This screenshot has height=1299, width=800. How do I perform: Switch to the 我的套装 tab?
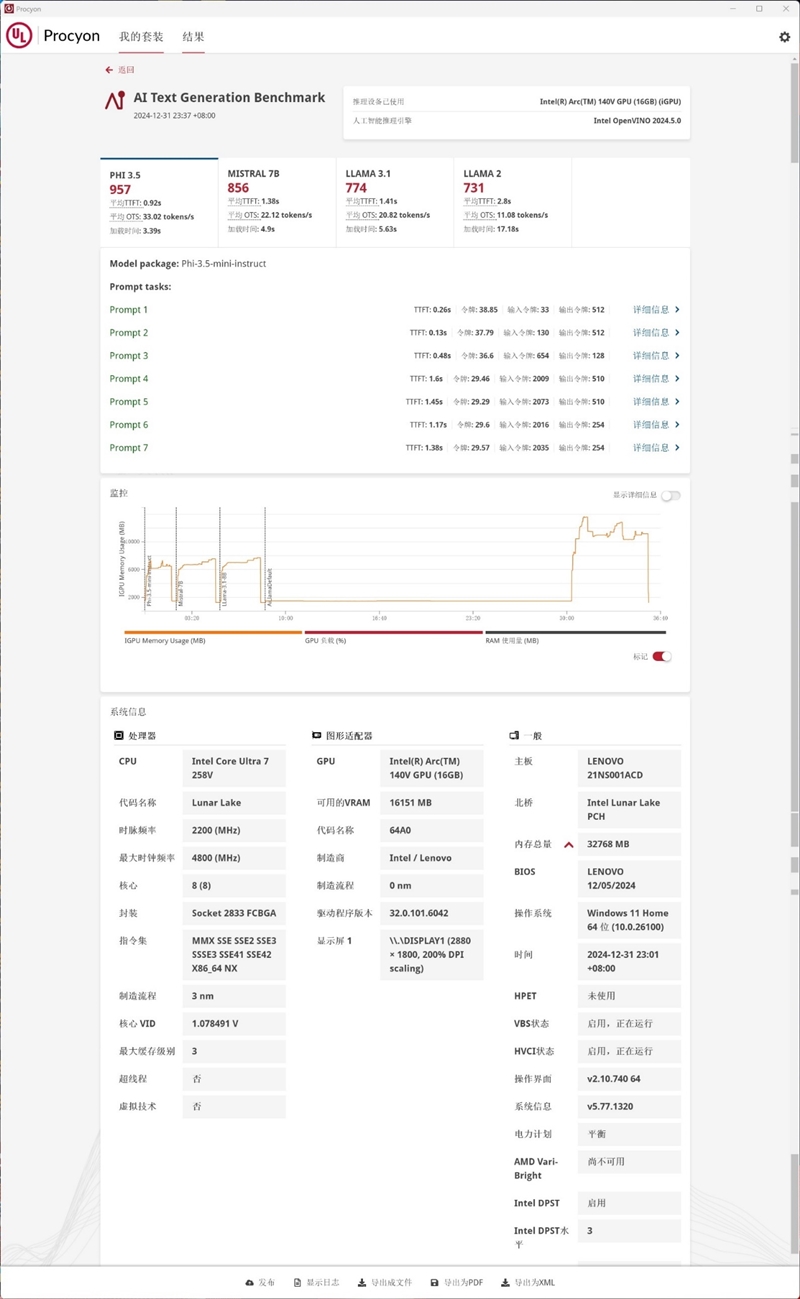click(141, 37)
